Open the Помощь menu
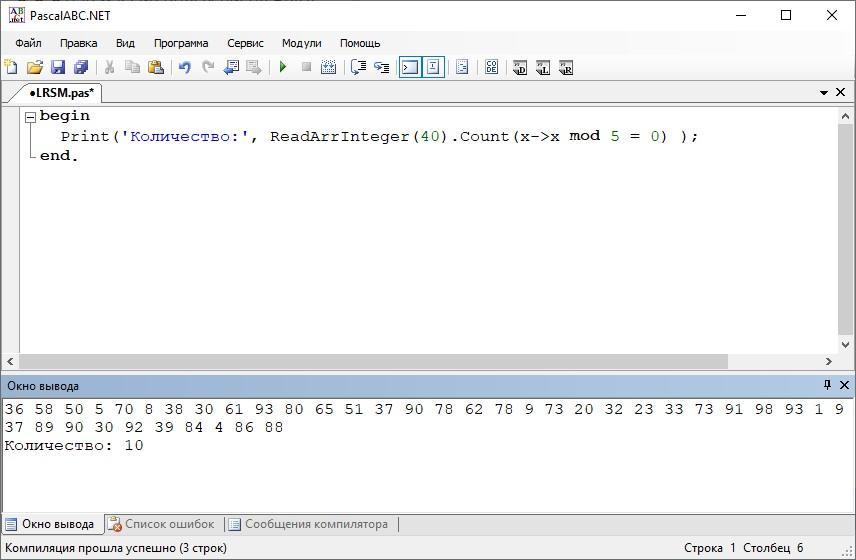This screenshot has height=560, width=856. [360, 43]
